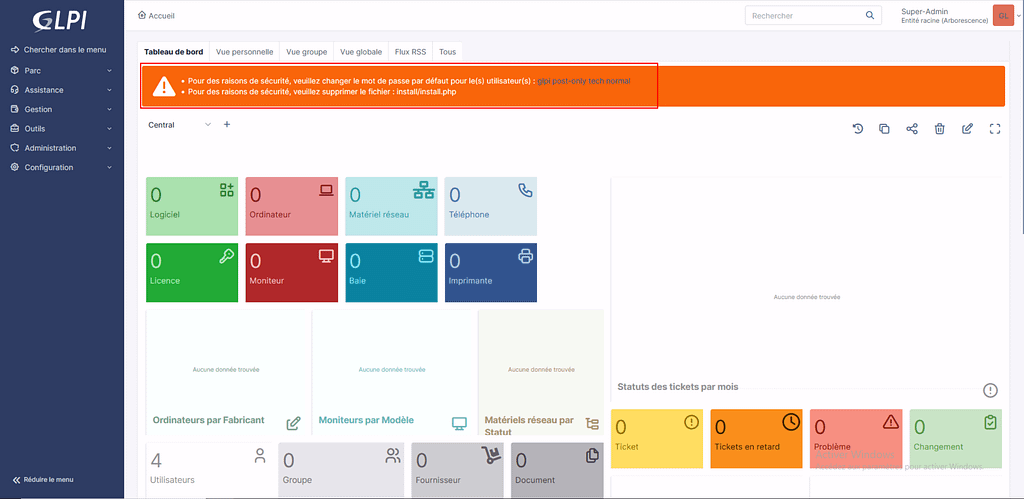Image resolution: width=1024 pixels, height=499 pixels.
Task: Expand the Assistance sidebar menu
Action: click(60, 90)
